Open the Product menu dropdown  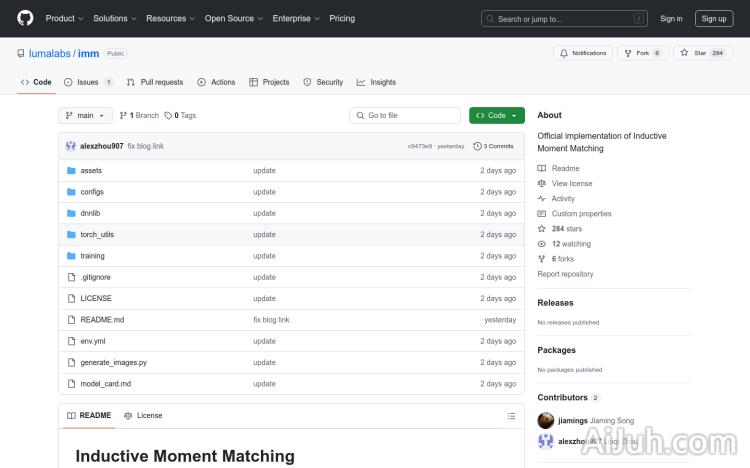(64, 18)
